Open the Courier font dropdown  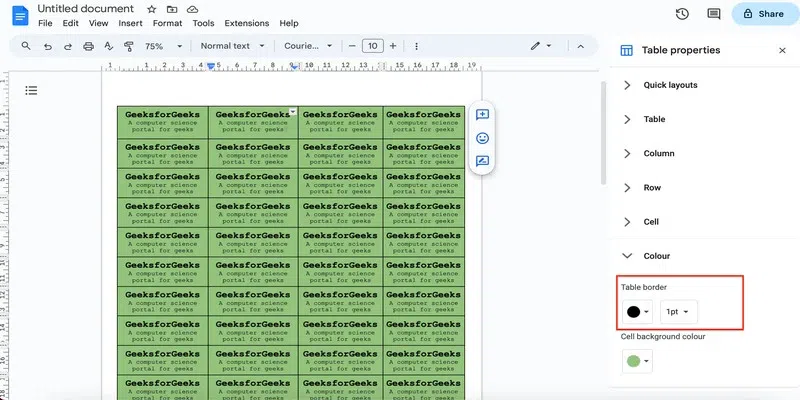coord(308,46)
